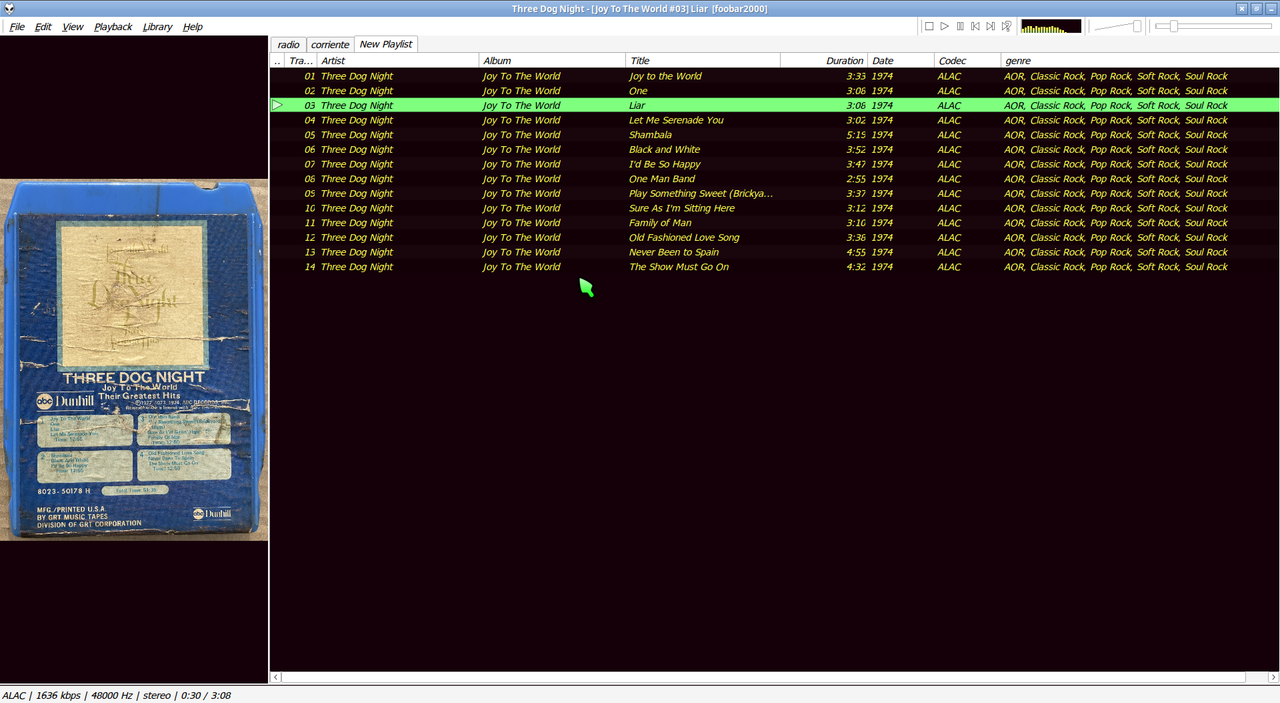
Task: Skip to the previous track
Action: coord(975,26)
